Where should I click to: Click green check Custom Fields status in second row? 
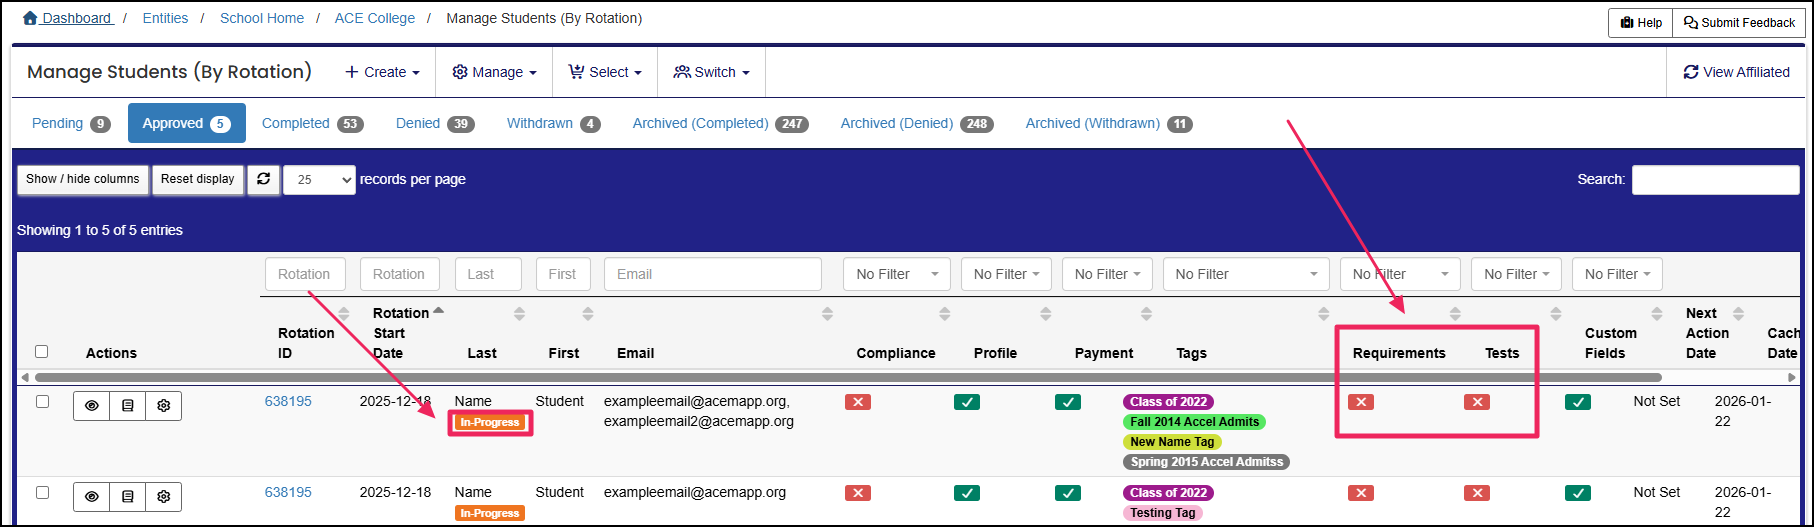(1578, 493)
